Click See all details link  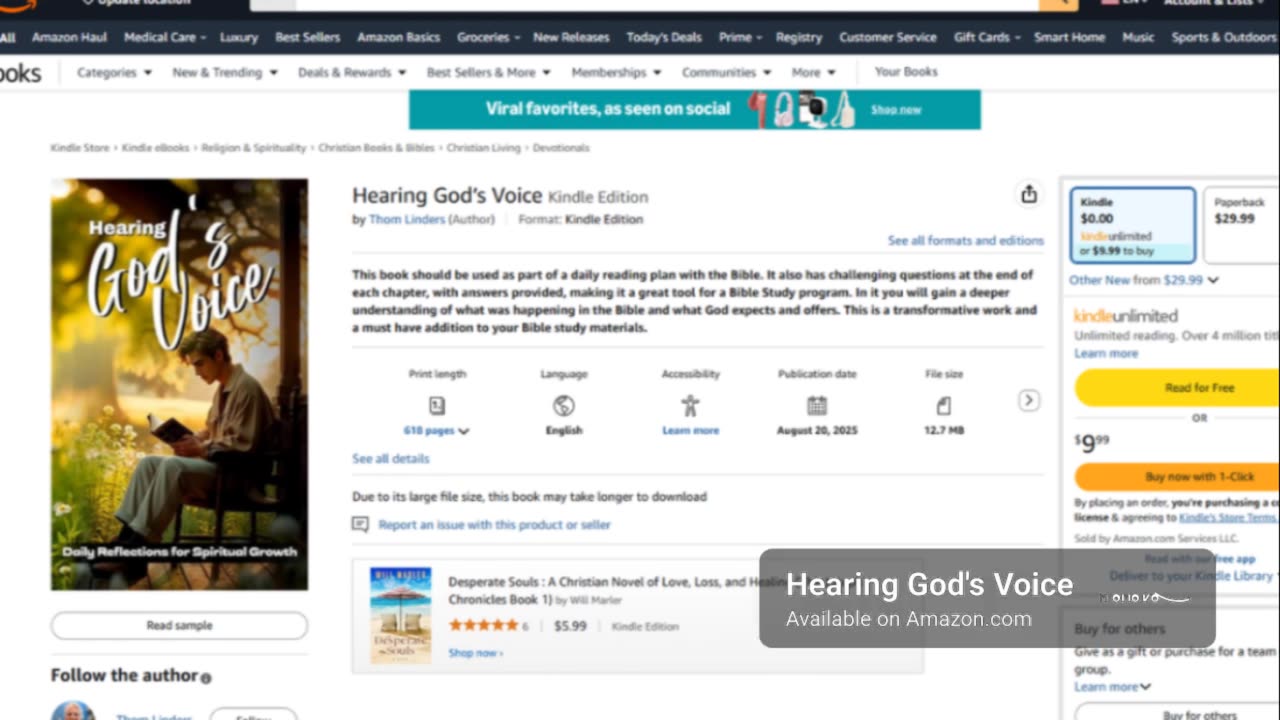click(390, 458)
